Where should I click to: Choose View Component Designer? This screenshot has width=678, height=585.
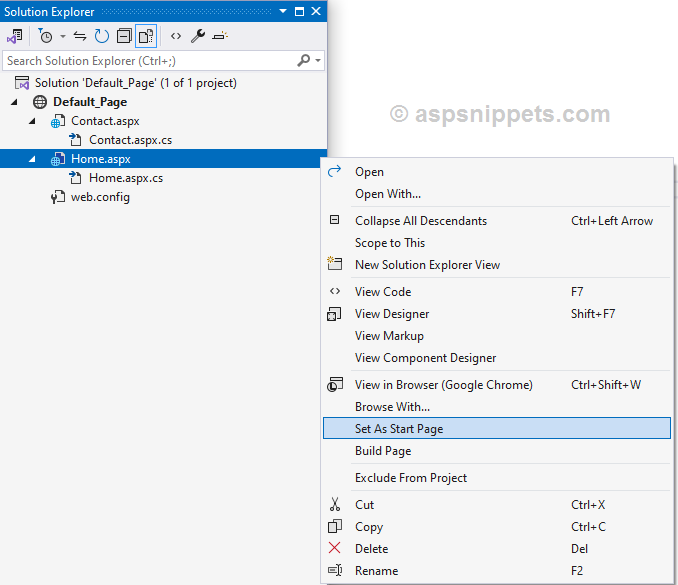[497, 358]
